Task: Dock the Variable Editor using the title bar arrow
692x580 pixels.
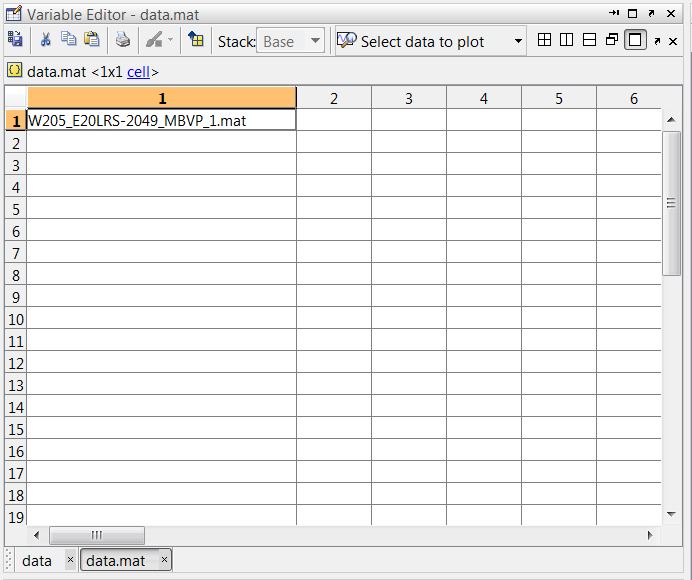Action: (x=613, y=13)
